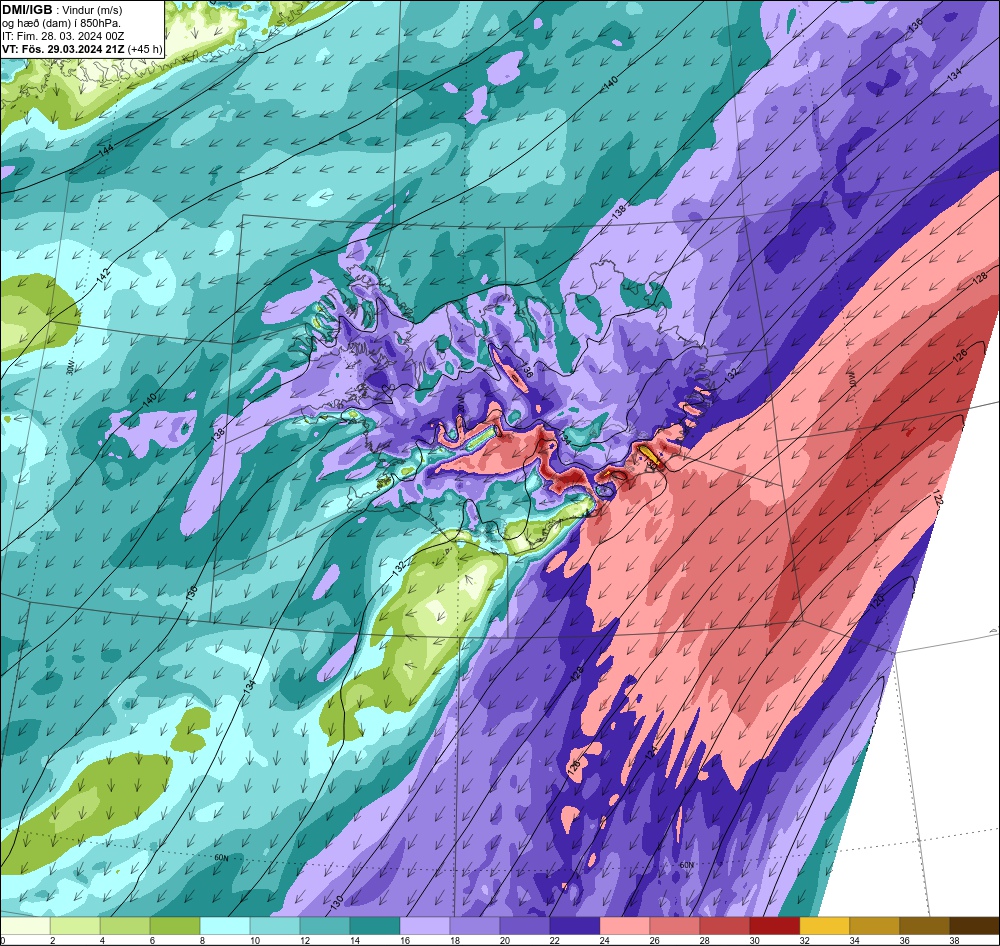Select the dark teal 14–16 m/s swatch
The image size is (1000, 946).
click(x=374, y=926)
